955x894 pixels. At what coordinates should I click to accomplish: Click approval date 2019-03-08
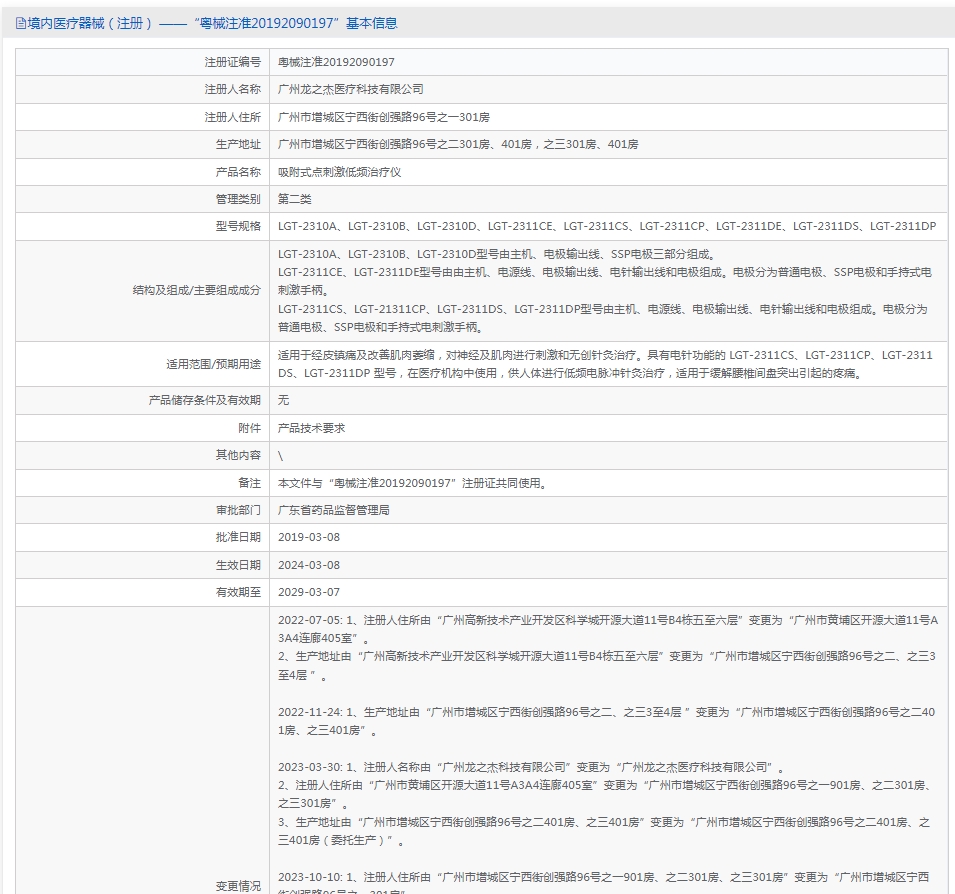(x=309, y=537)
